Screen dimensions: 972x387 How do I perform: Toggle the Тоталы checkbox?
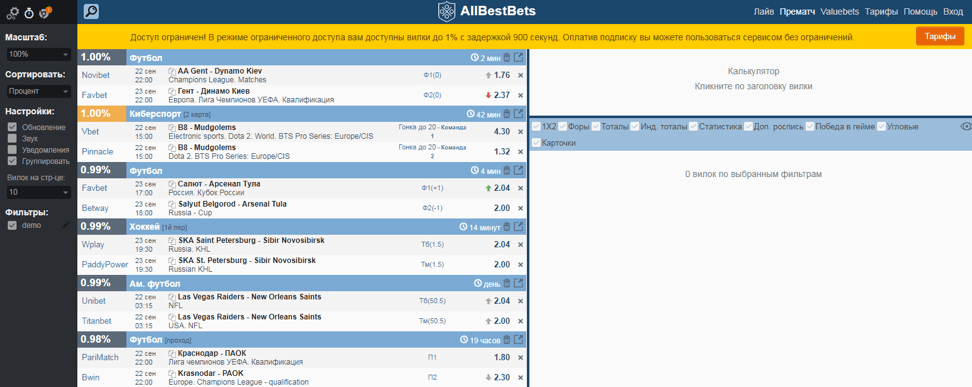(x=596, y=127)
